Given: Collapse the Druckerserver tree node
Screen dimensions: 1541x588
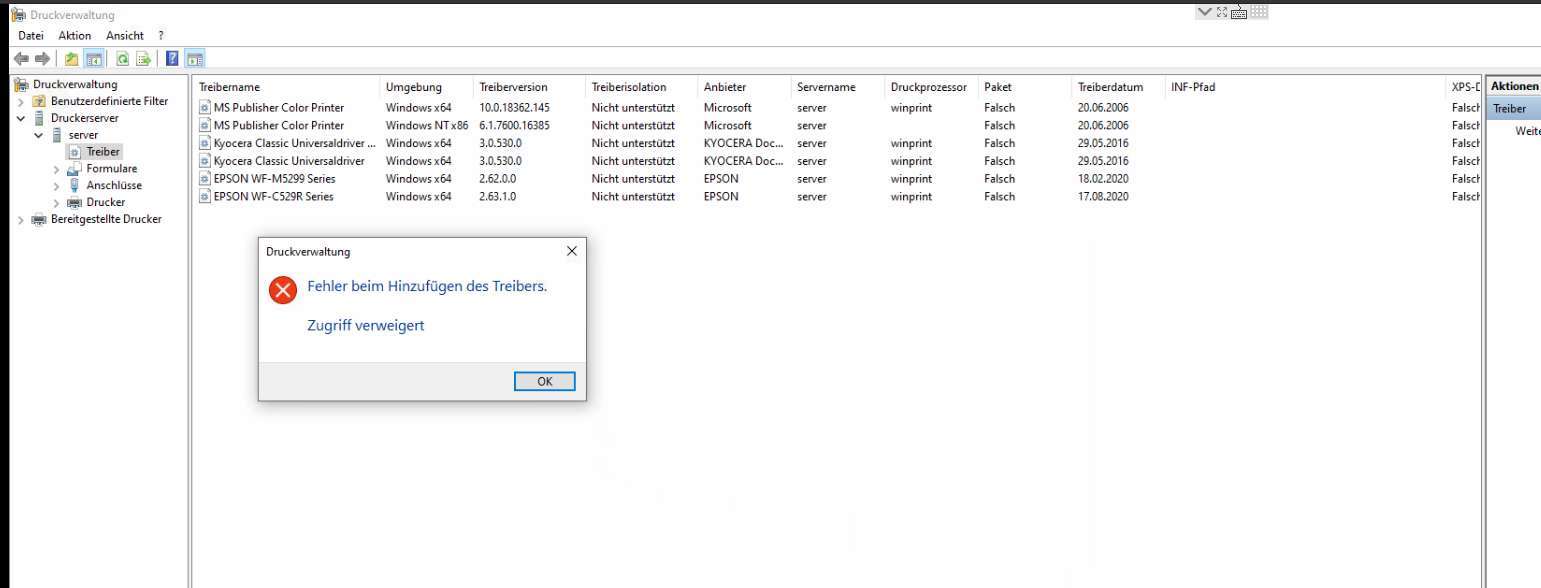Looking at the screenshot, I should (21, 118).
